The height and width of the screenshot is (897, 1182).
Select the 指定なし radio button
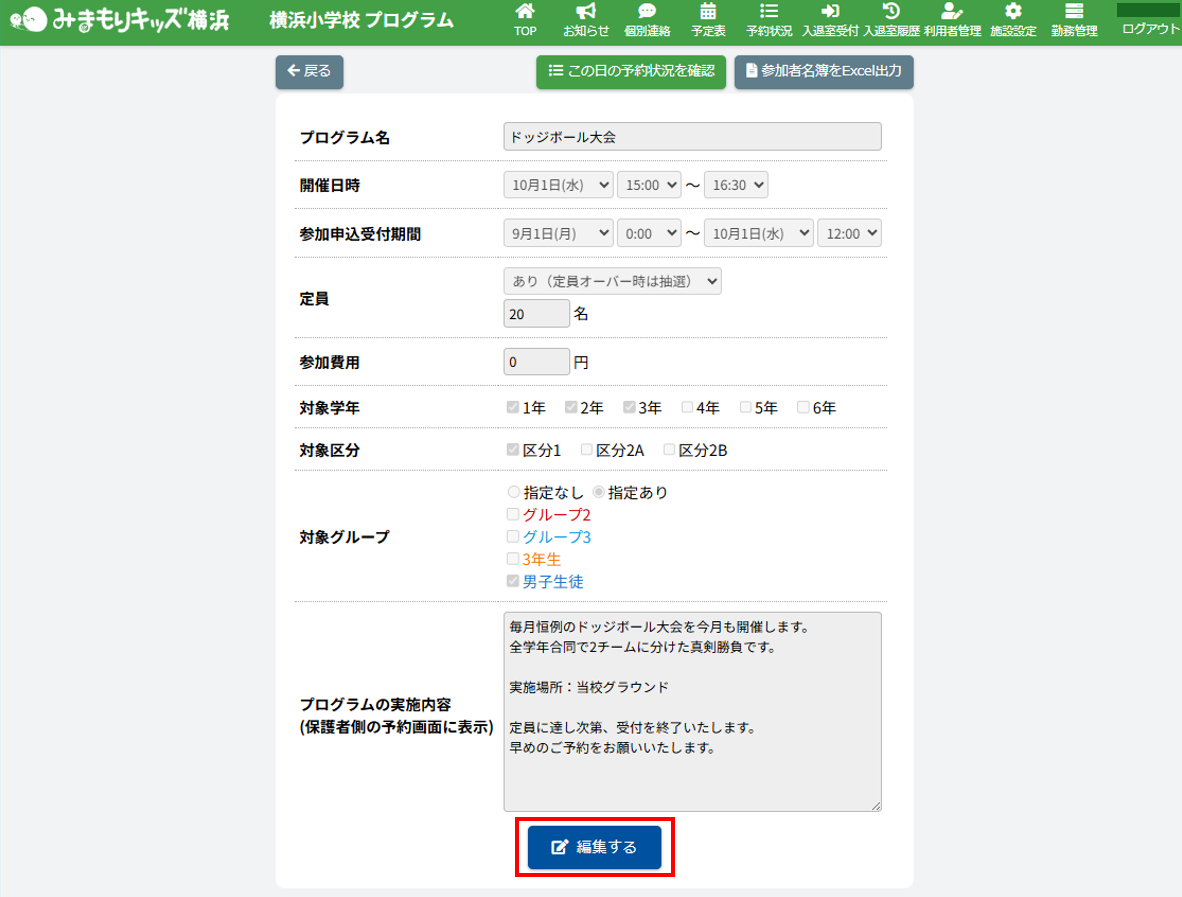(514, 493)
